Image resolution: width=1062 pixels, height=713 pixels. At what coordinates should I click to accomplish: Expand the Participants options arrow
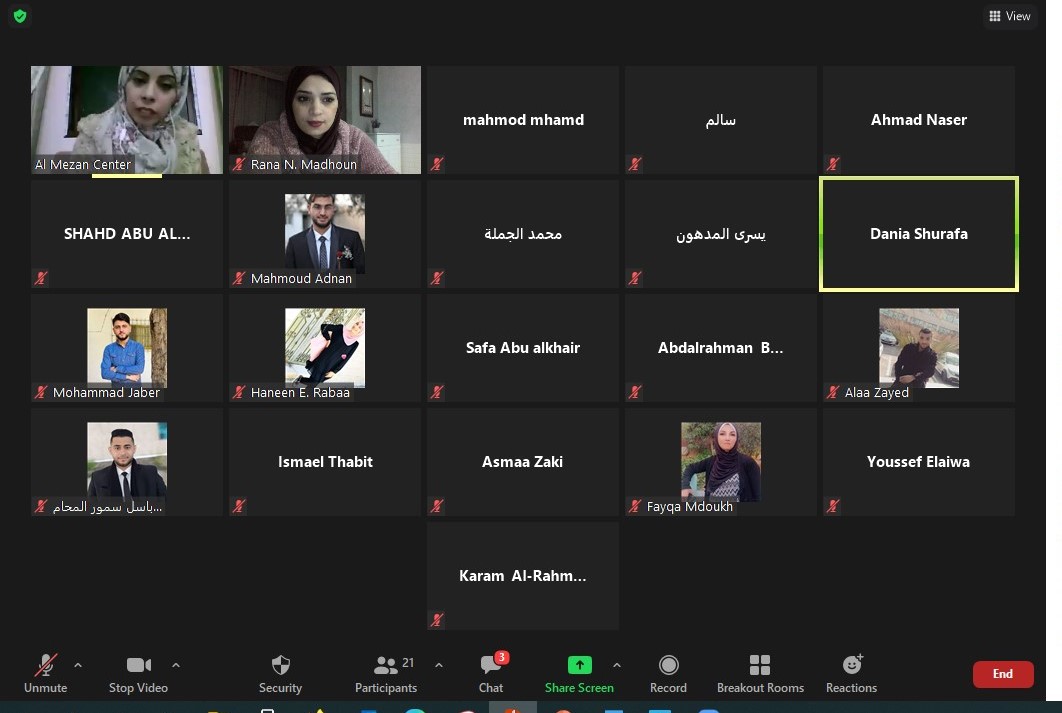point(438,665)
